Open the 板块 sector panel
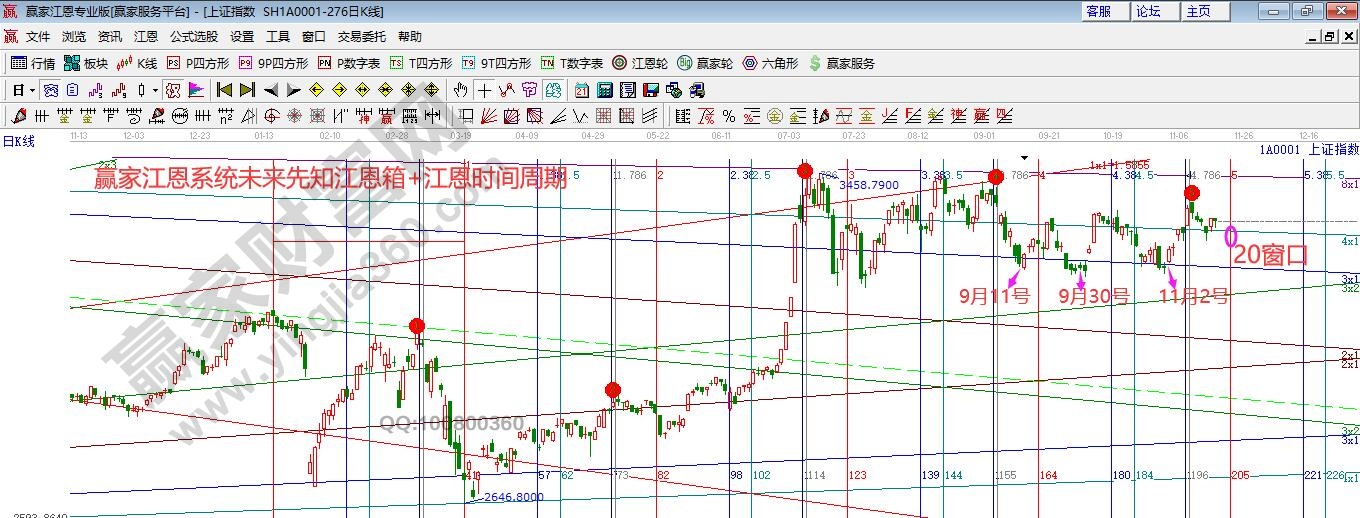Image resolution: width=1360 pixels, height=518 pixels. tap(86, 63)
